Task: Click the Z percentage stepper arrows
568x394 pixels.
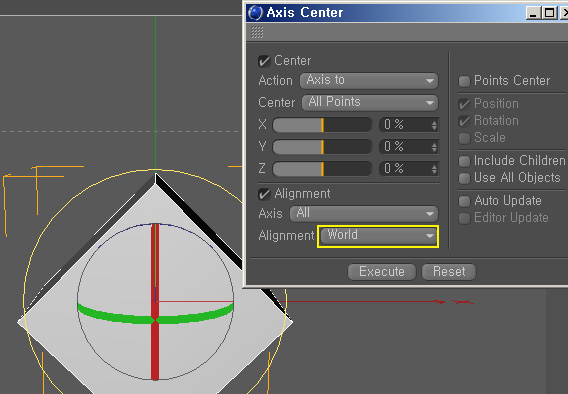Action: pyautogui.click(x=434, y=169)
